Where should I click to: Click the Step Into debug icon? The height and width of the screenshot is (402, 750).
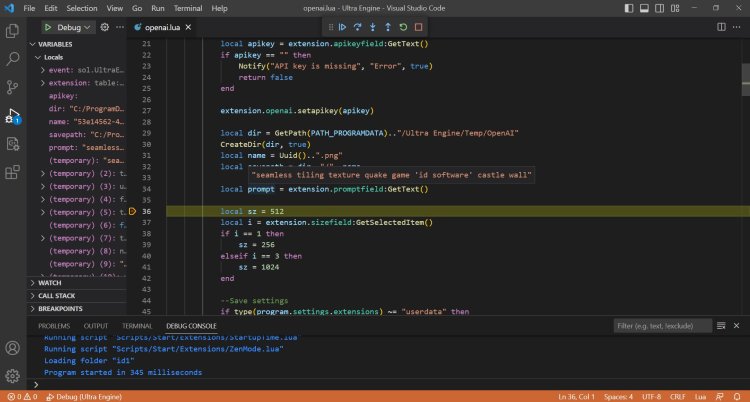(x=371, y=27)
